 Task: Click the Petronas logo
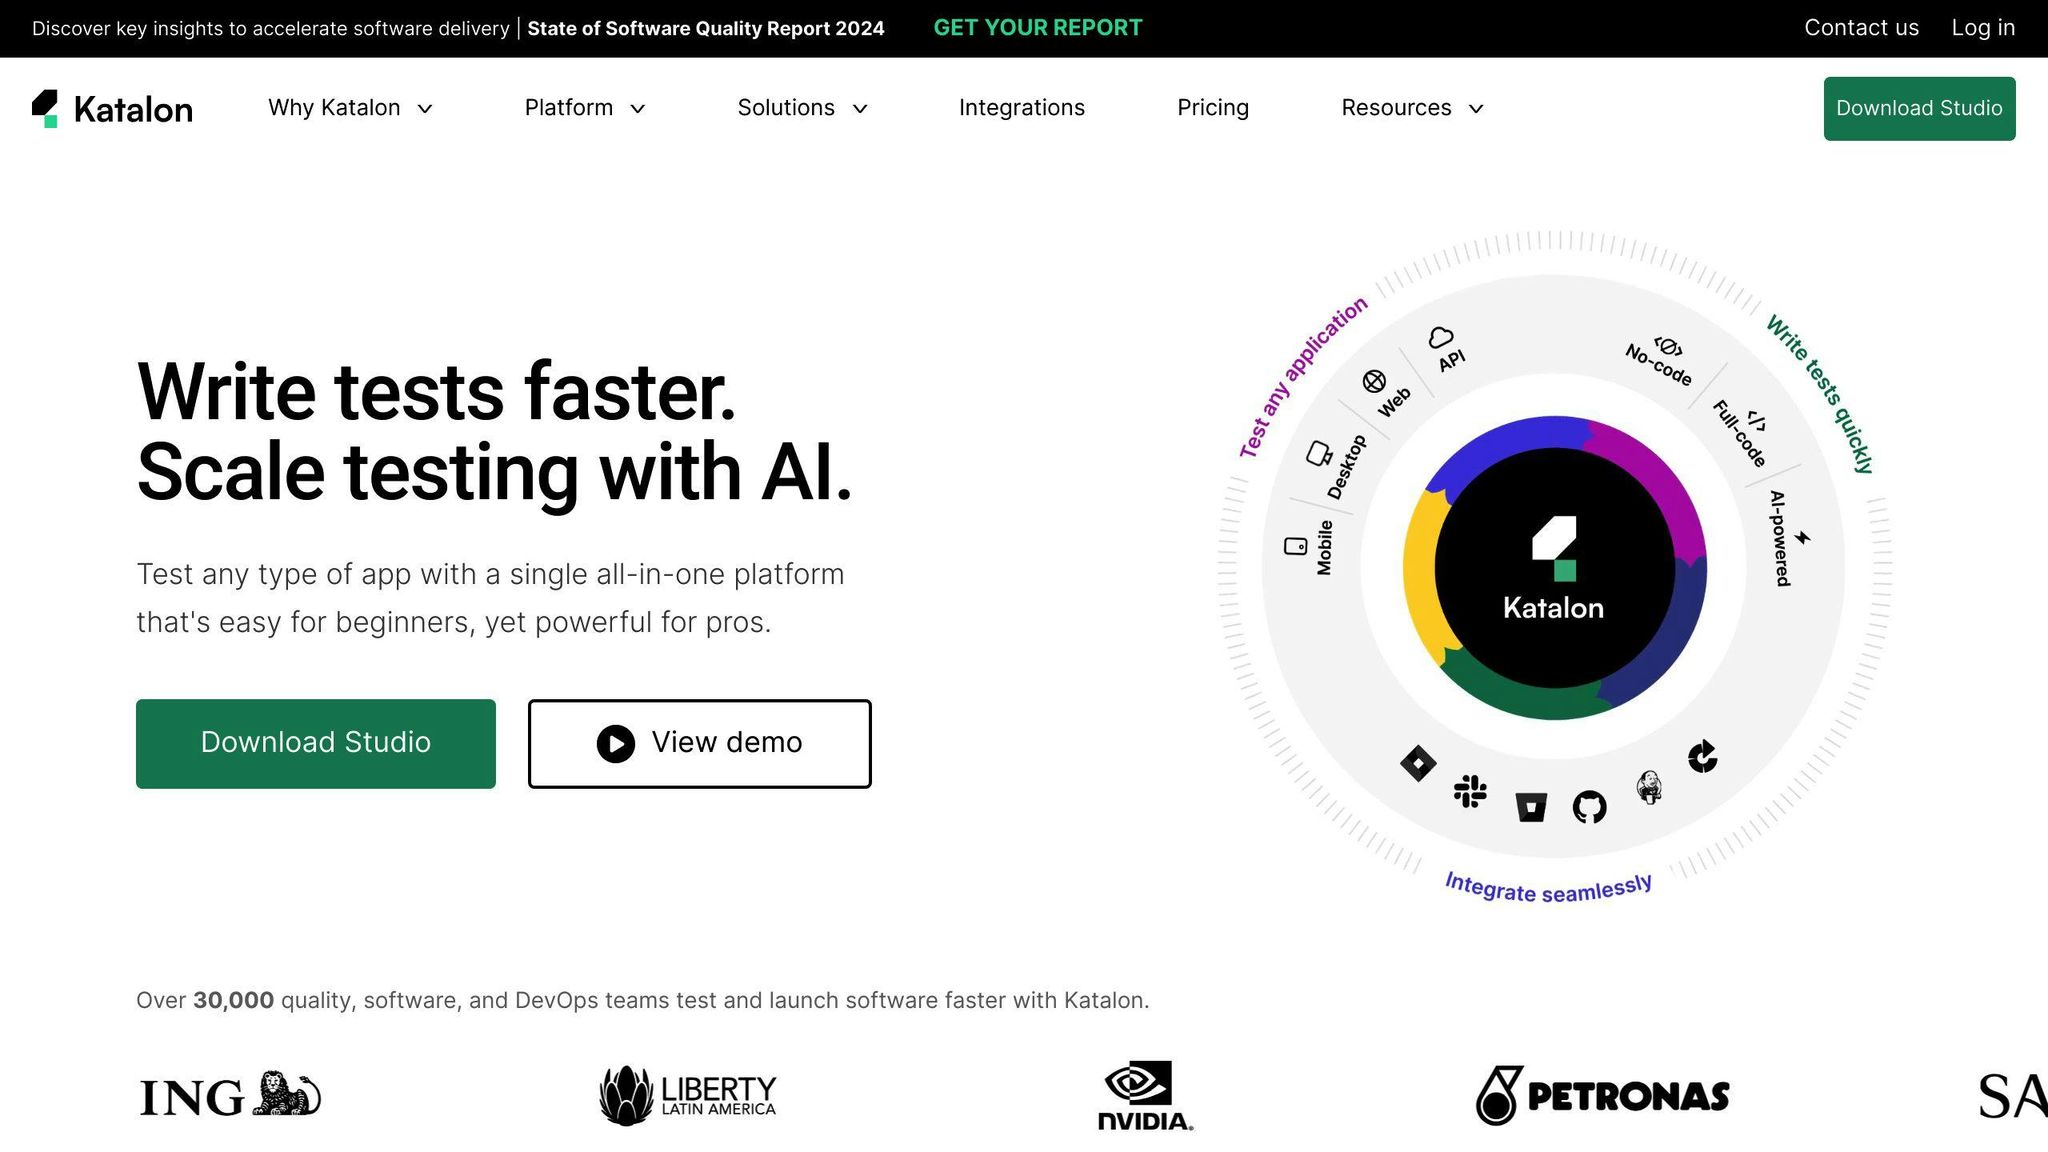(1602, 1095)
